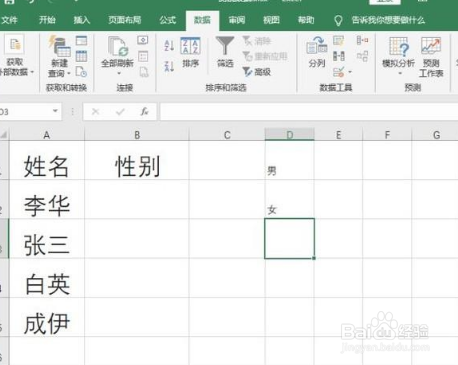Sort descending with the Z-A icon
Screen dimensions: 458x365
point(169,66)
